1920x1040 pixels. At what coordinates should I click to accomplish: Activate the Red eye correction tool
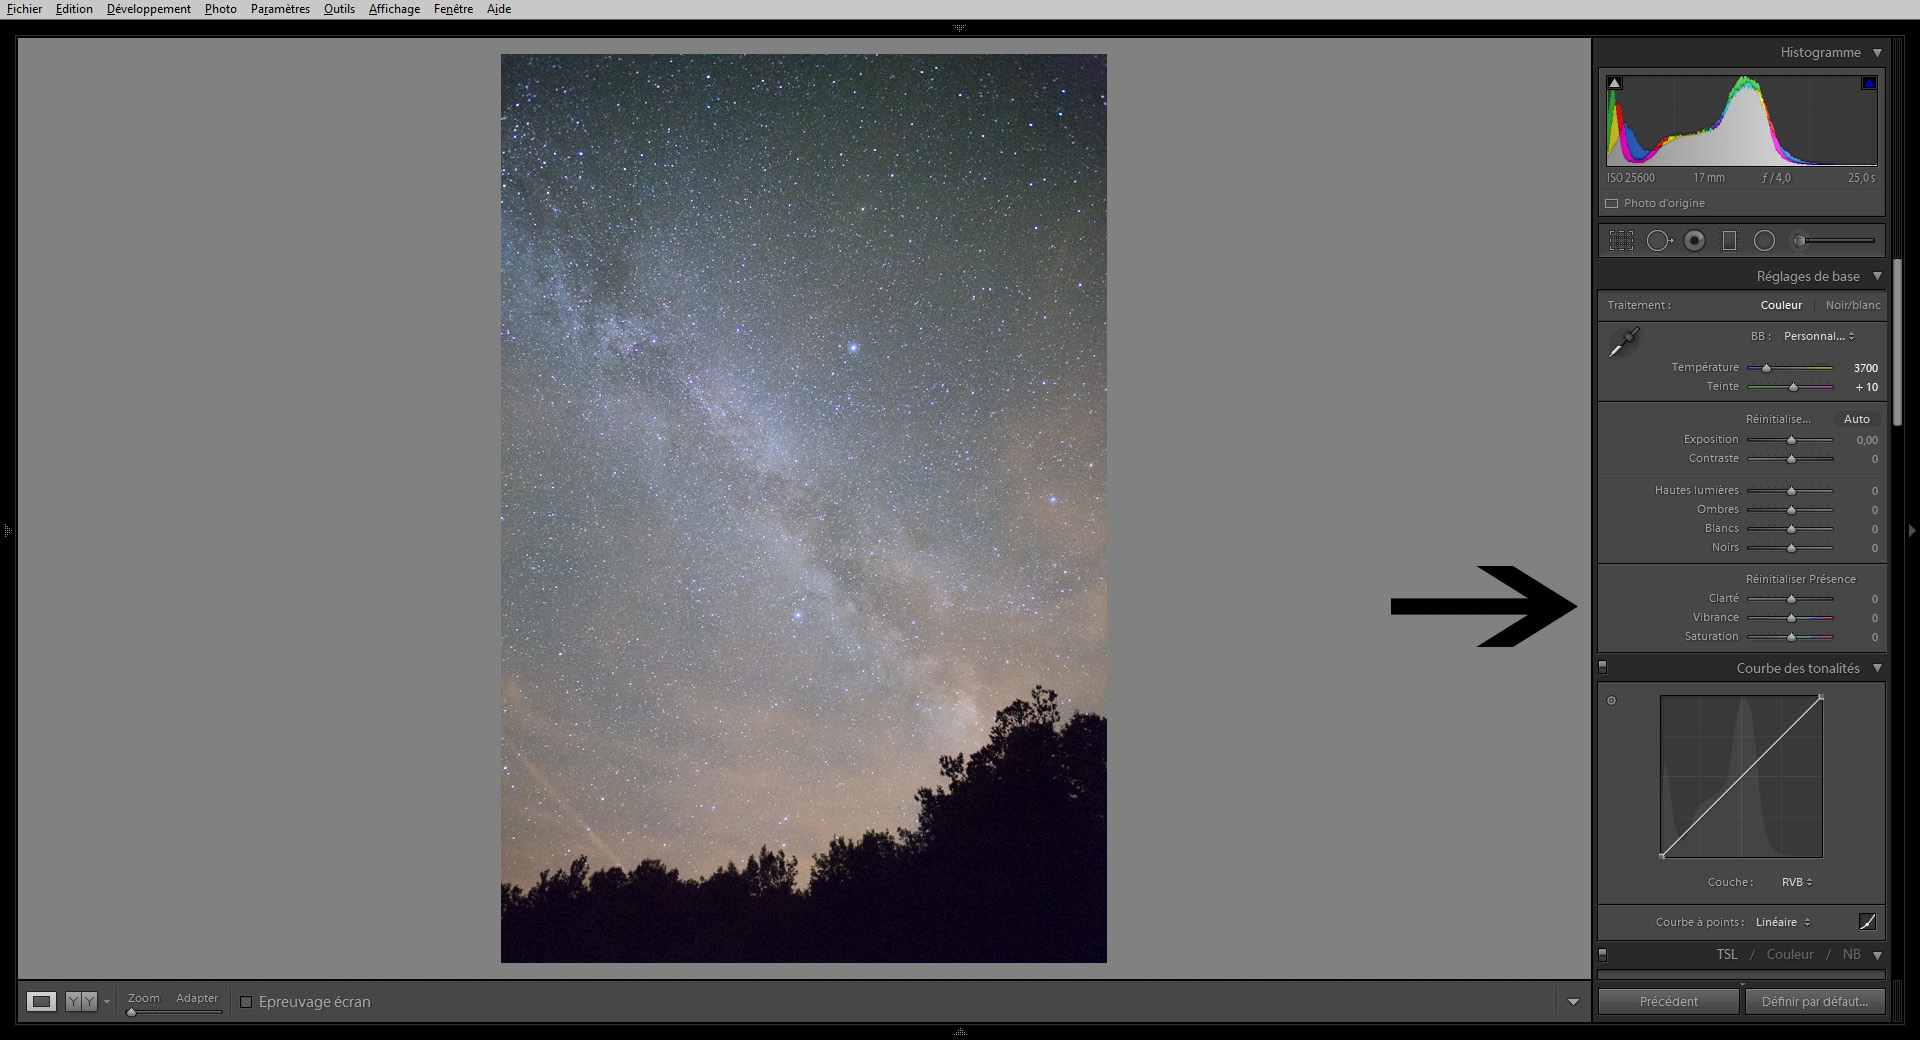(x=1694, y=241)
